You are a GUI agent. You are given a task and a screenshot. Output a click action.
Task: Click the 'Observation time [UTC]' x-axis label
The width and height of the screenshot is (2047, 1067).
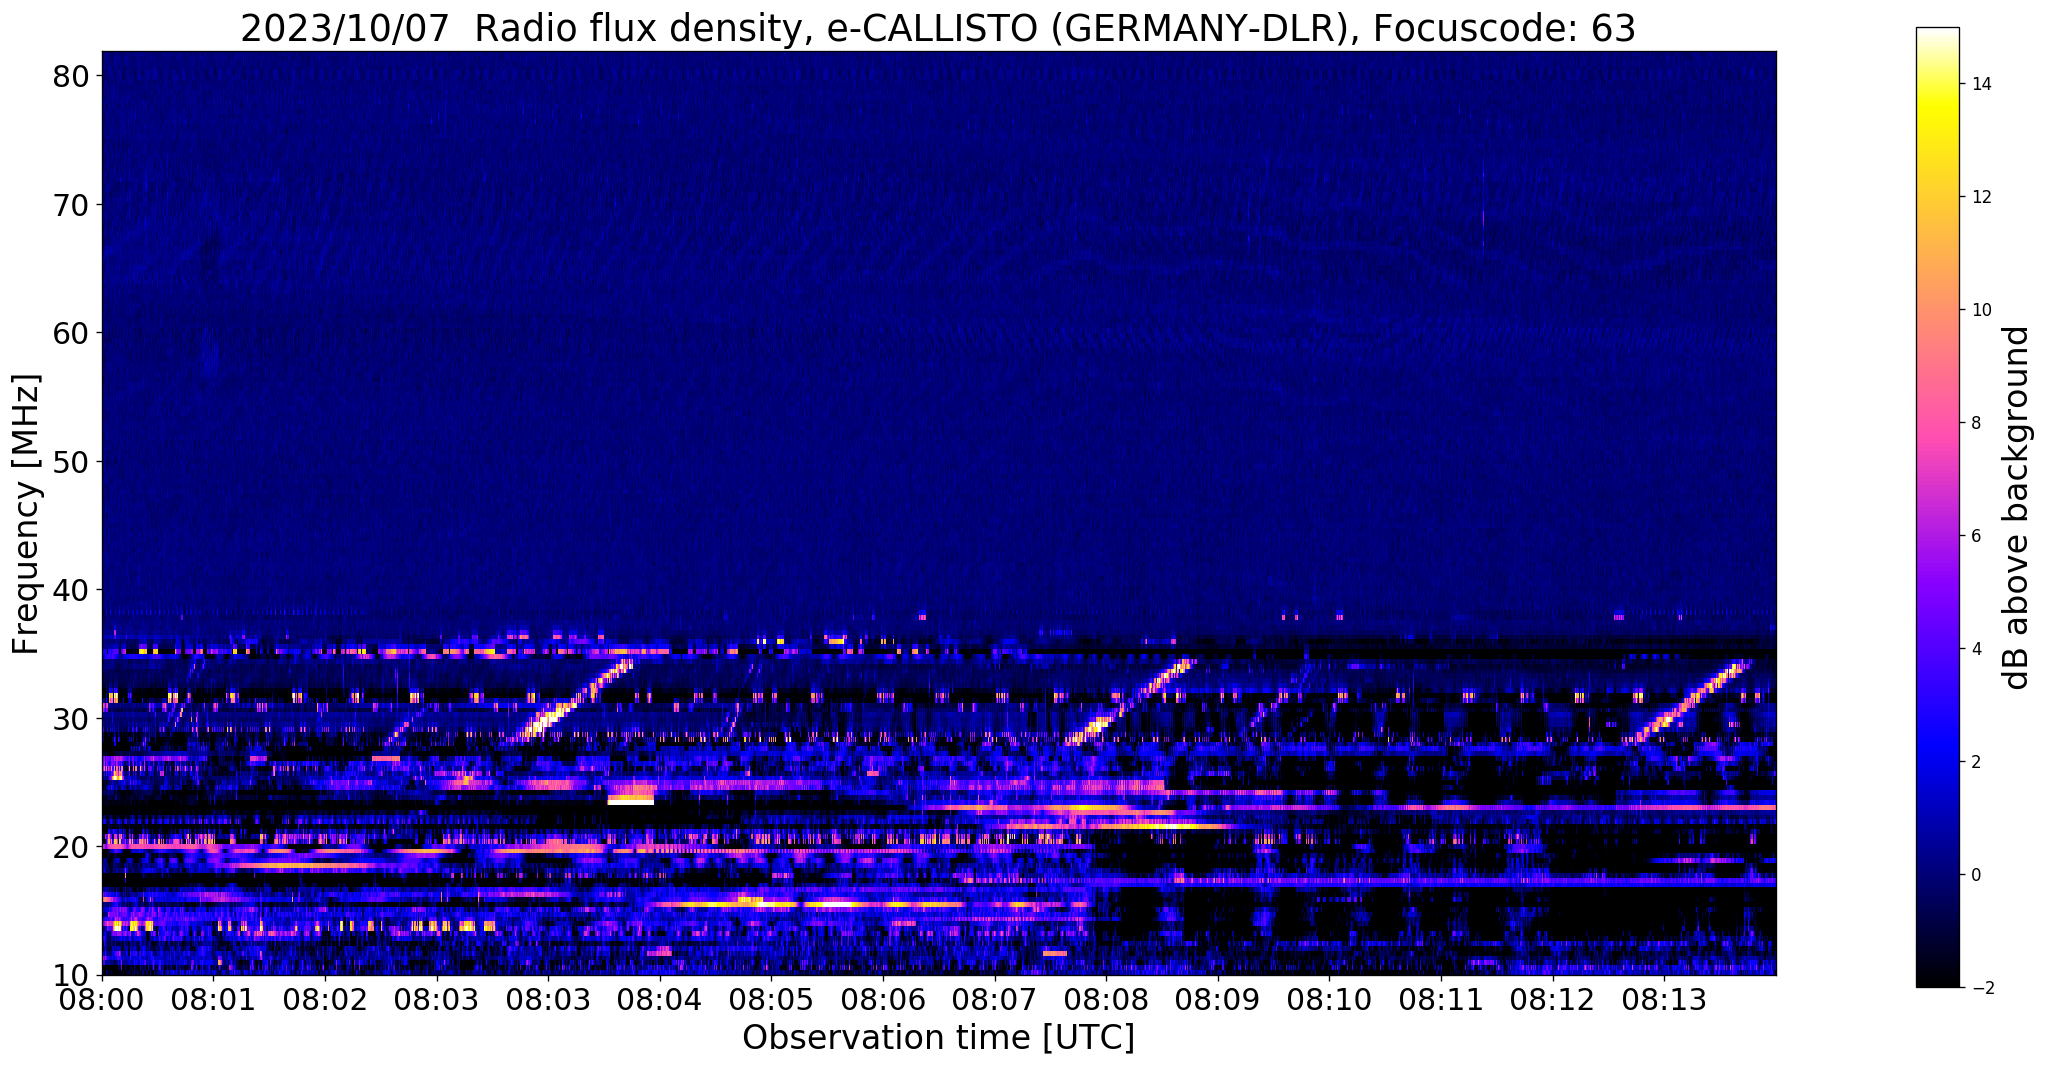[x=938, y=1038]
